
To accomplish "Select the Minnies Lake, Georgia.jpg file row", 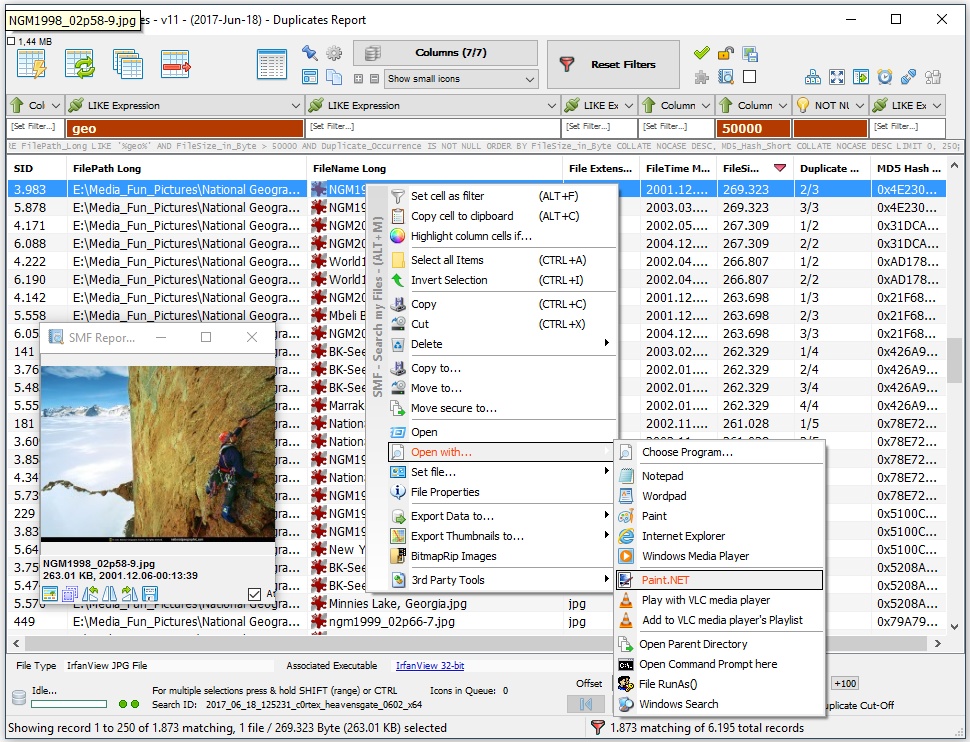I will click(x=397, y=603).
